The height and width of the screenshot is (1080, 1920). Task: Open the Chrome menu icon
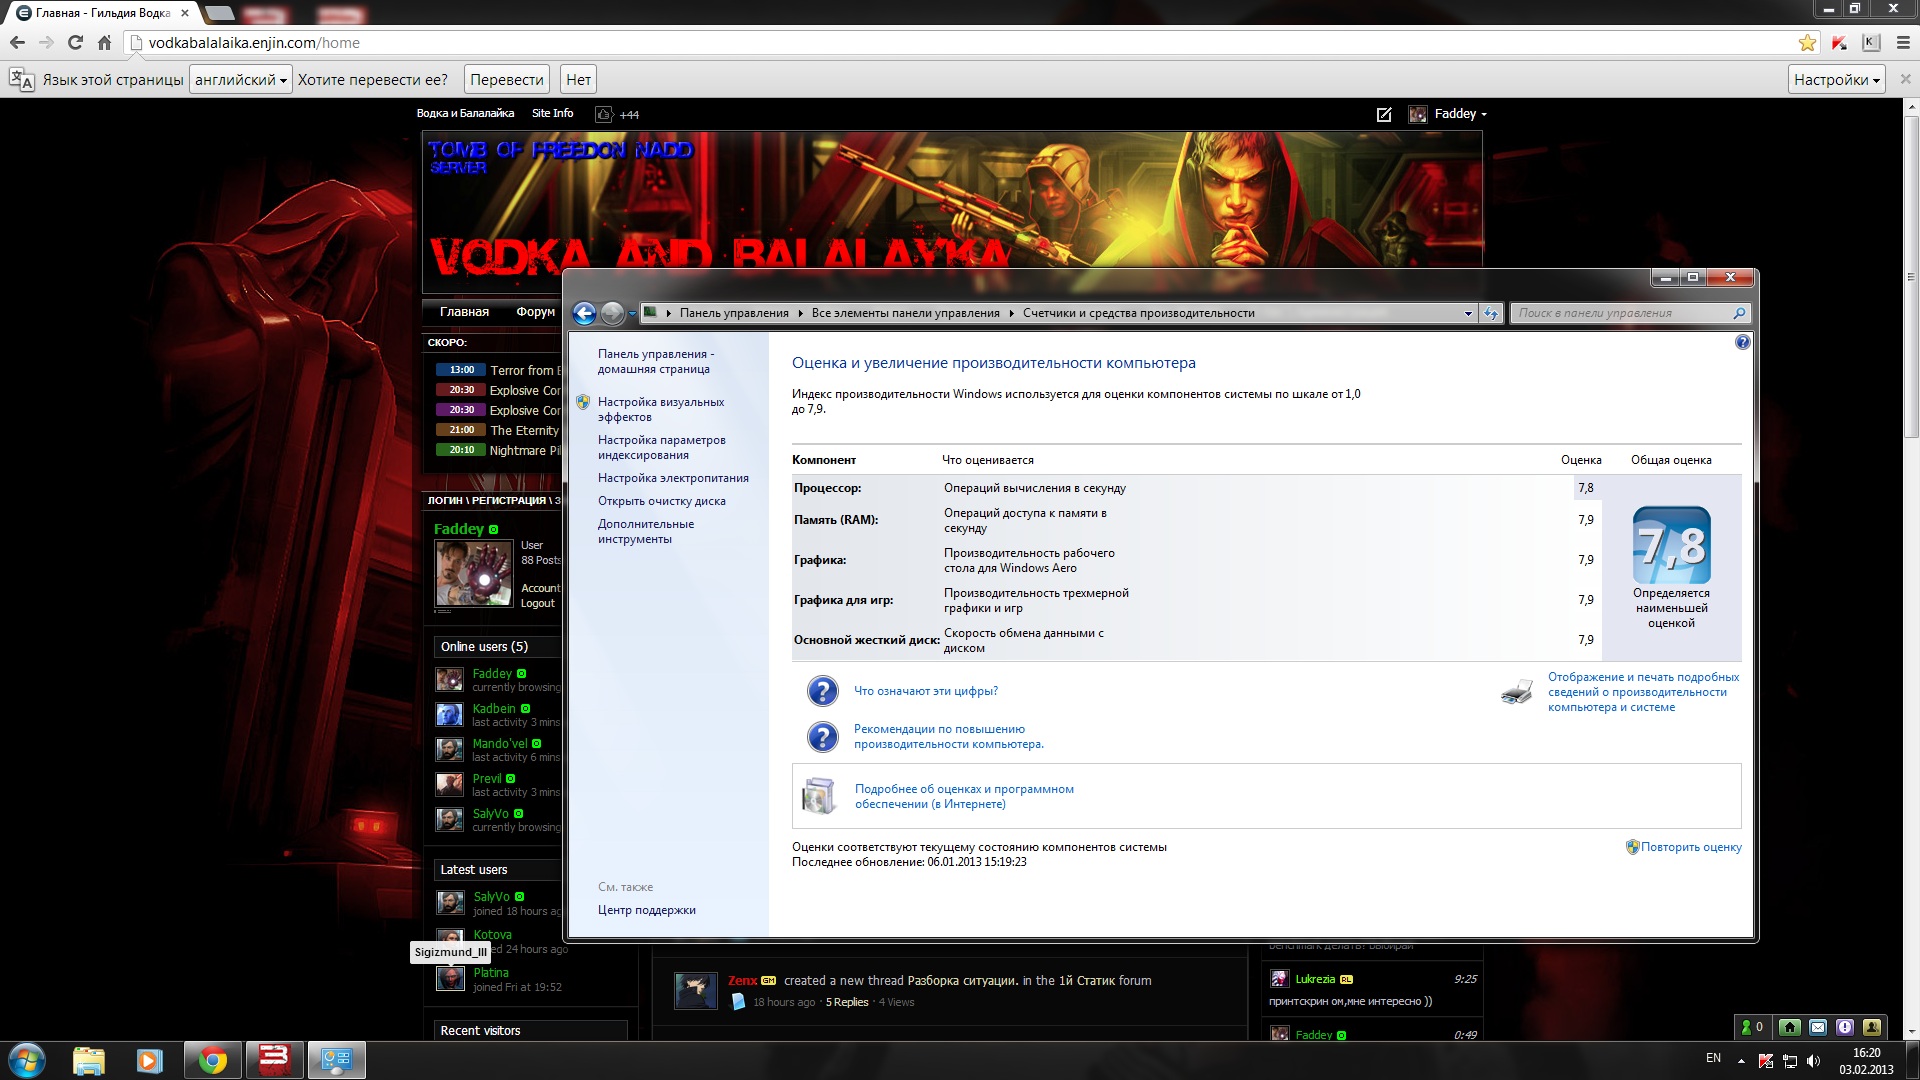pyautogui.click(x=1903, y=43)
